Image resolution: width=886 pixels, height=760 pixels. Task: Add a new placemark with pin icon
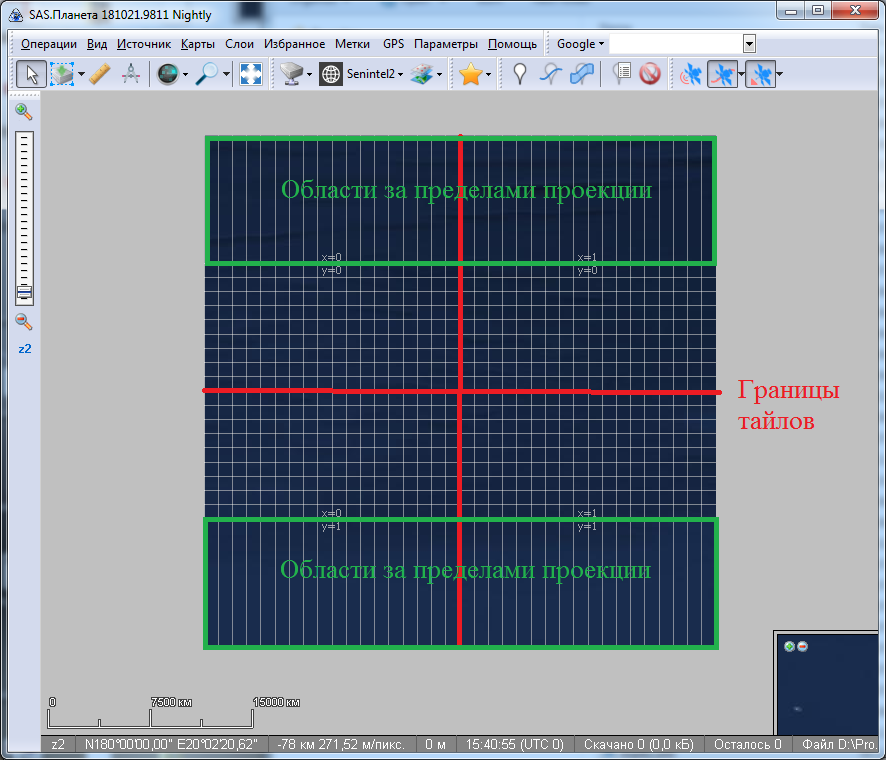point(519,74)
